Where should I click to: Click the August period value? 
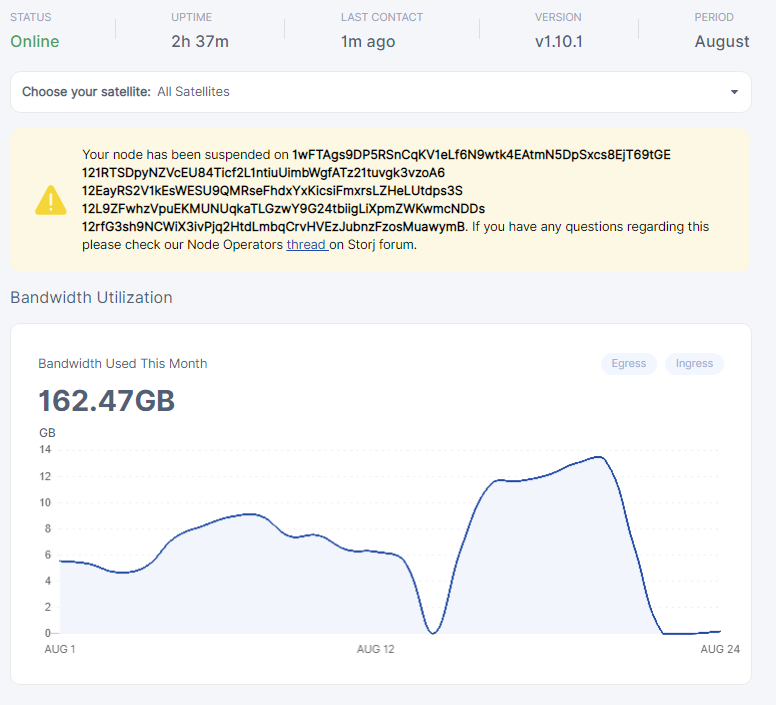(722, 42)
